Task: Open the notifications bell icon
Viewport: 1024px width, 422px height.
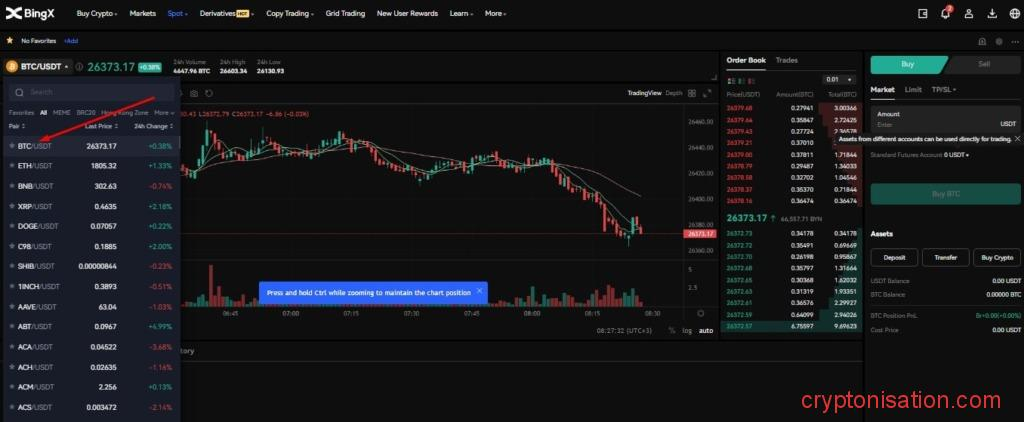Action: [945, 14]
